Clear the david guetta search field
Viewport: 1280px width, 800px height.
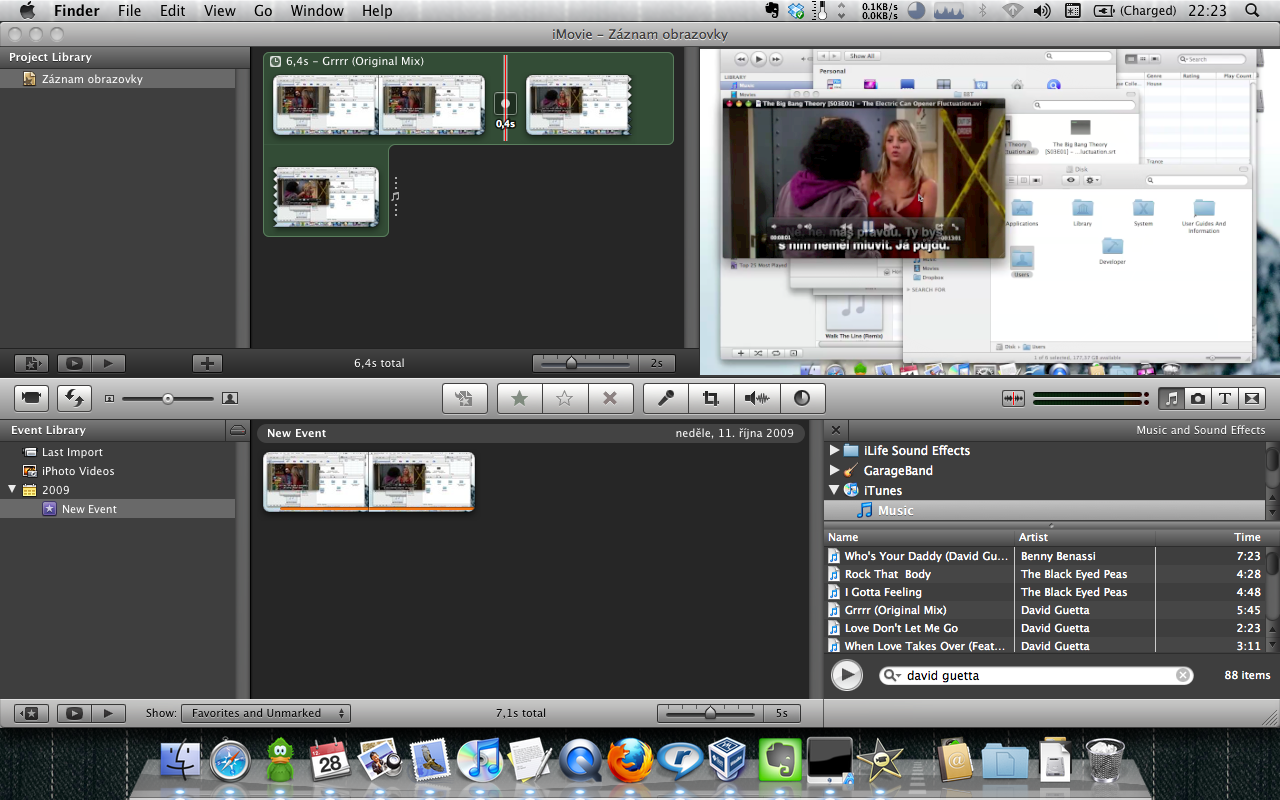[1183, 675]
